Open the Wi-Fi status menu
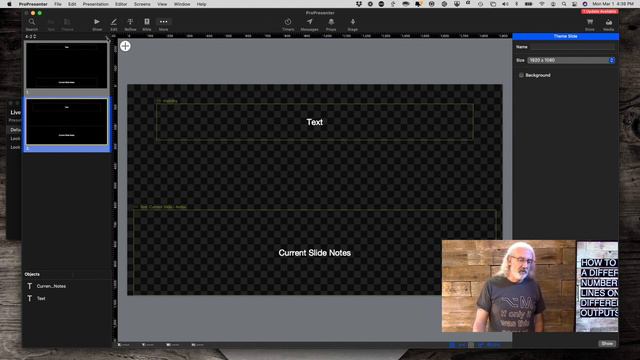 (542, 4)
